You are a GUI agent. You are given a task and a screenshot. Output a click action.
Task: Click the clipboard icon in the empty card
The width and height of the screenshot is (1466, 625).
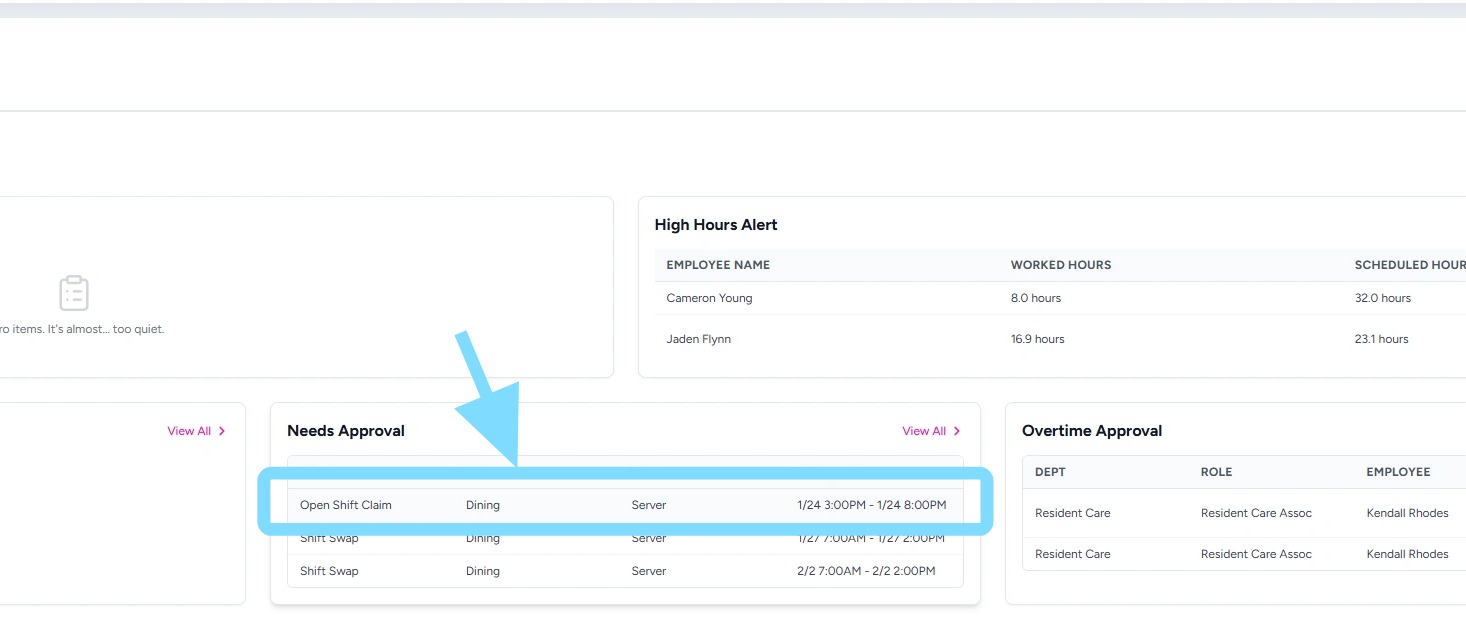click(74, 293)
